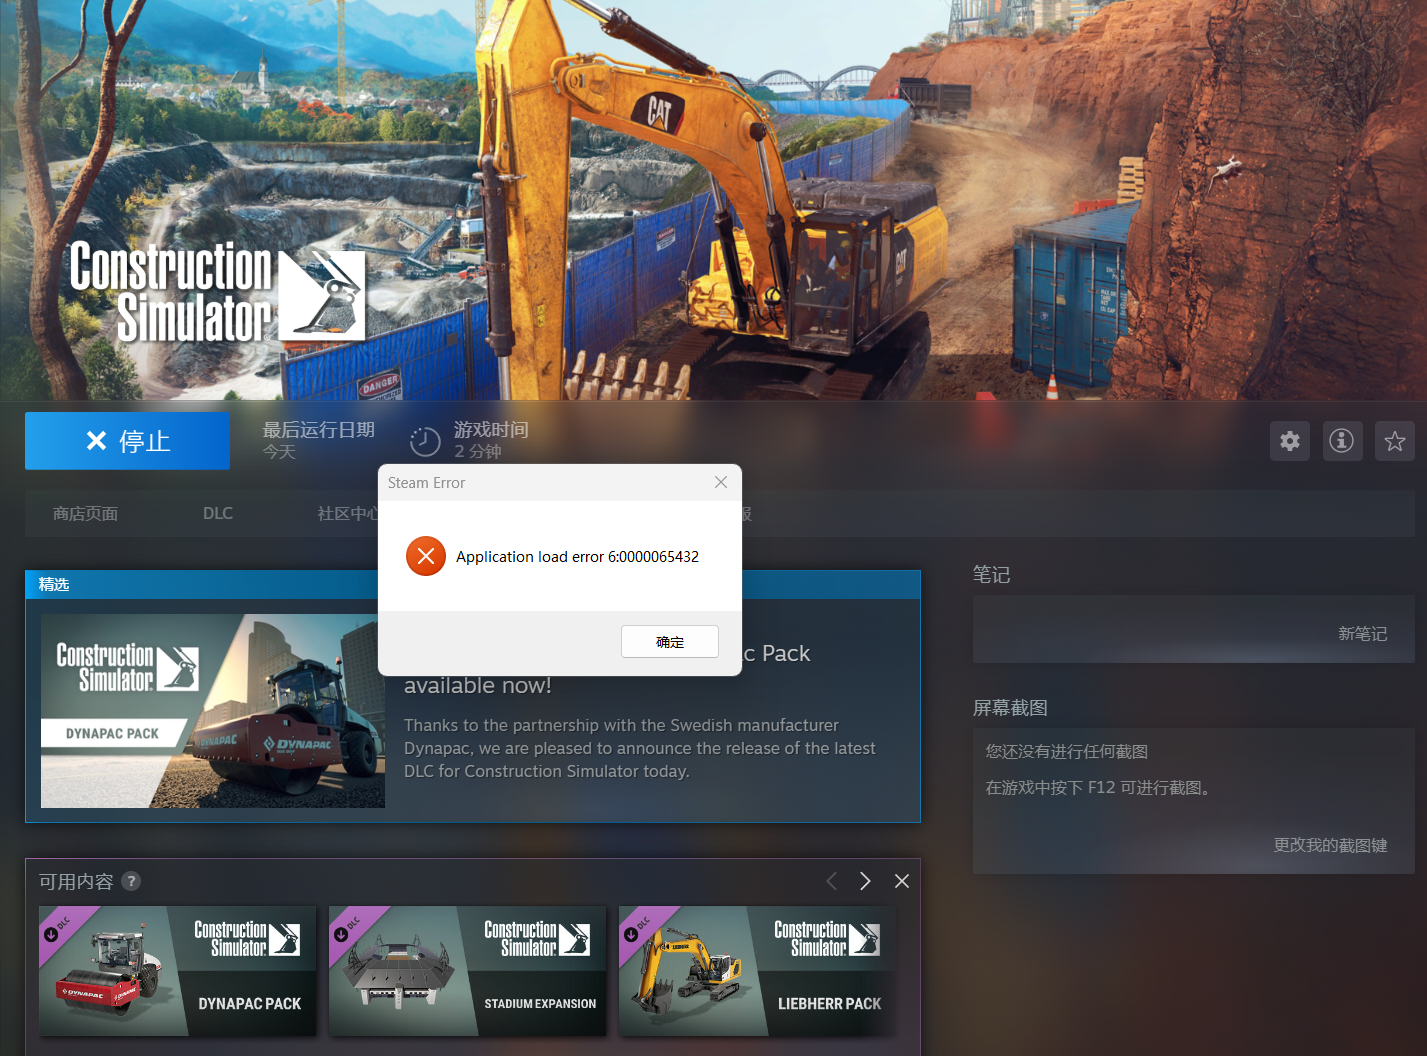The image size is (1427, 1056).
Task: Dismiss the 可用内容 section with X
Action: pyautogui.click(x=902, y=881)
